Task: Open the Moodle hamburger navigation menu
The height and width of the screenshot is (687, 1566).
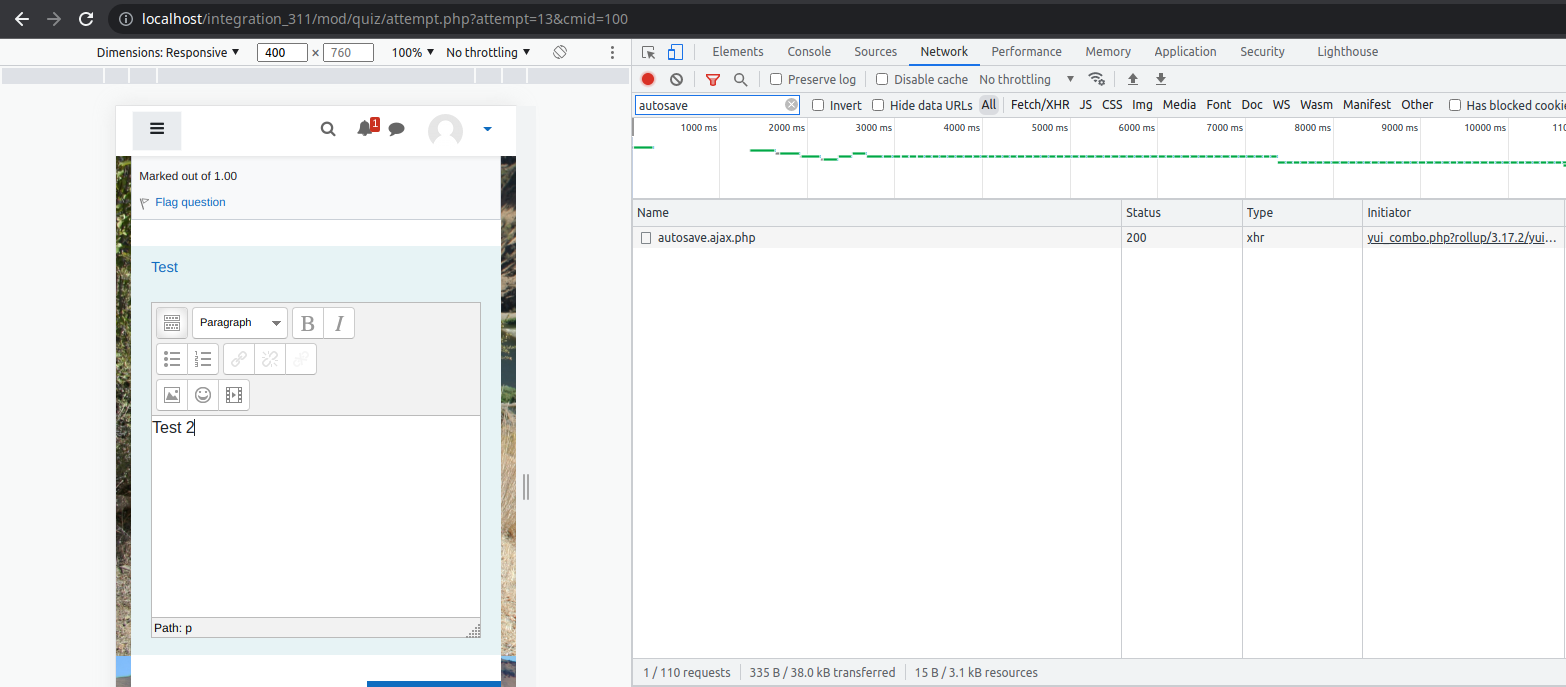Action: 157,128
